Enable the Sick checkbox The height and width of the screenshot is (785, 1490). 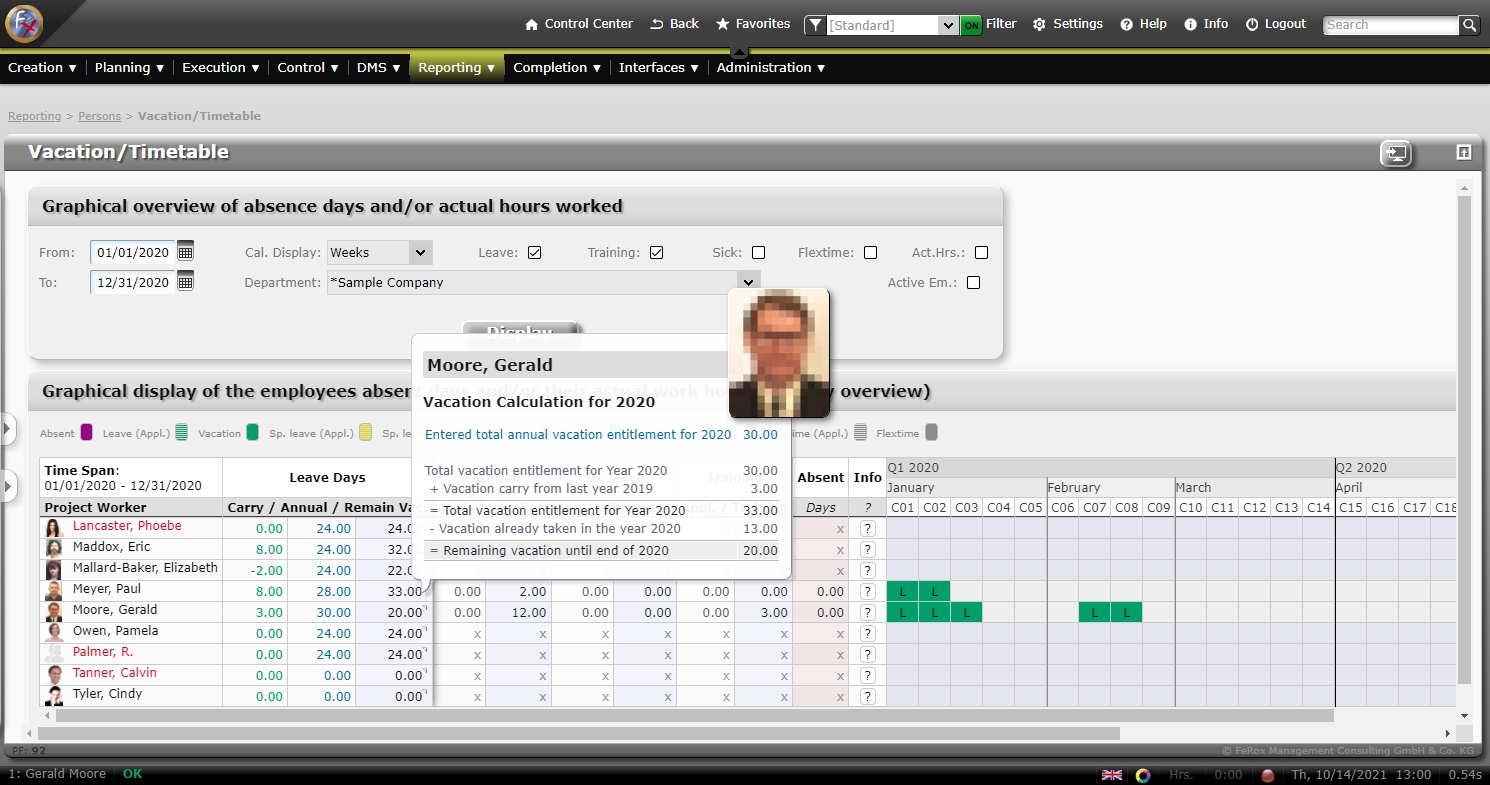click(x=758, y=253)
